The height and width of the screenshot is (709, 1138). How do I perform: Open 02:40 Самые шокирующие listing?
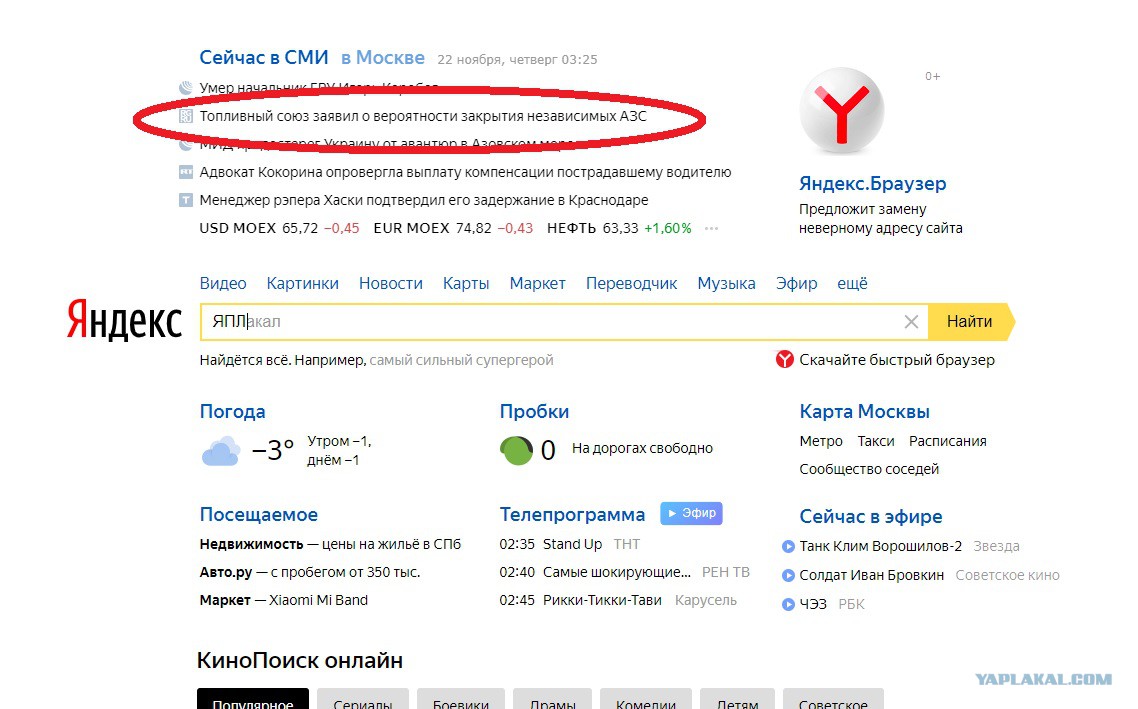point(624,573)
